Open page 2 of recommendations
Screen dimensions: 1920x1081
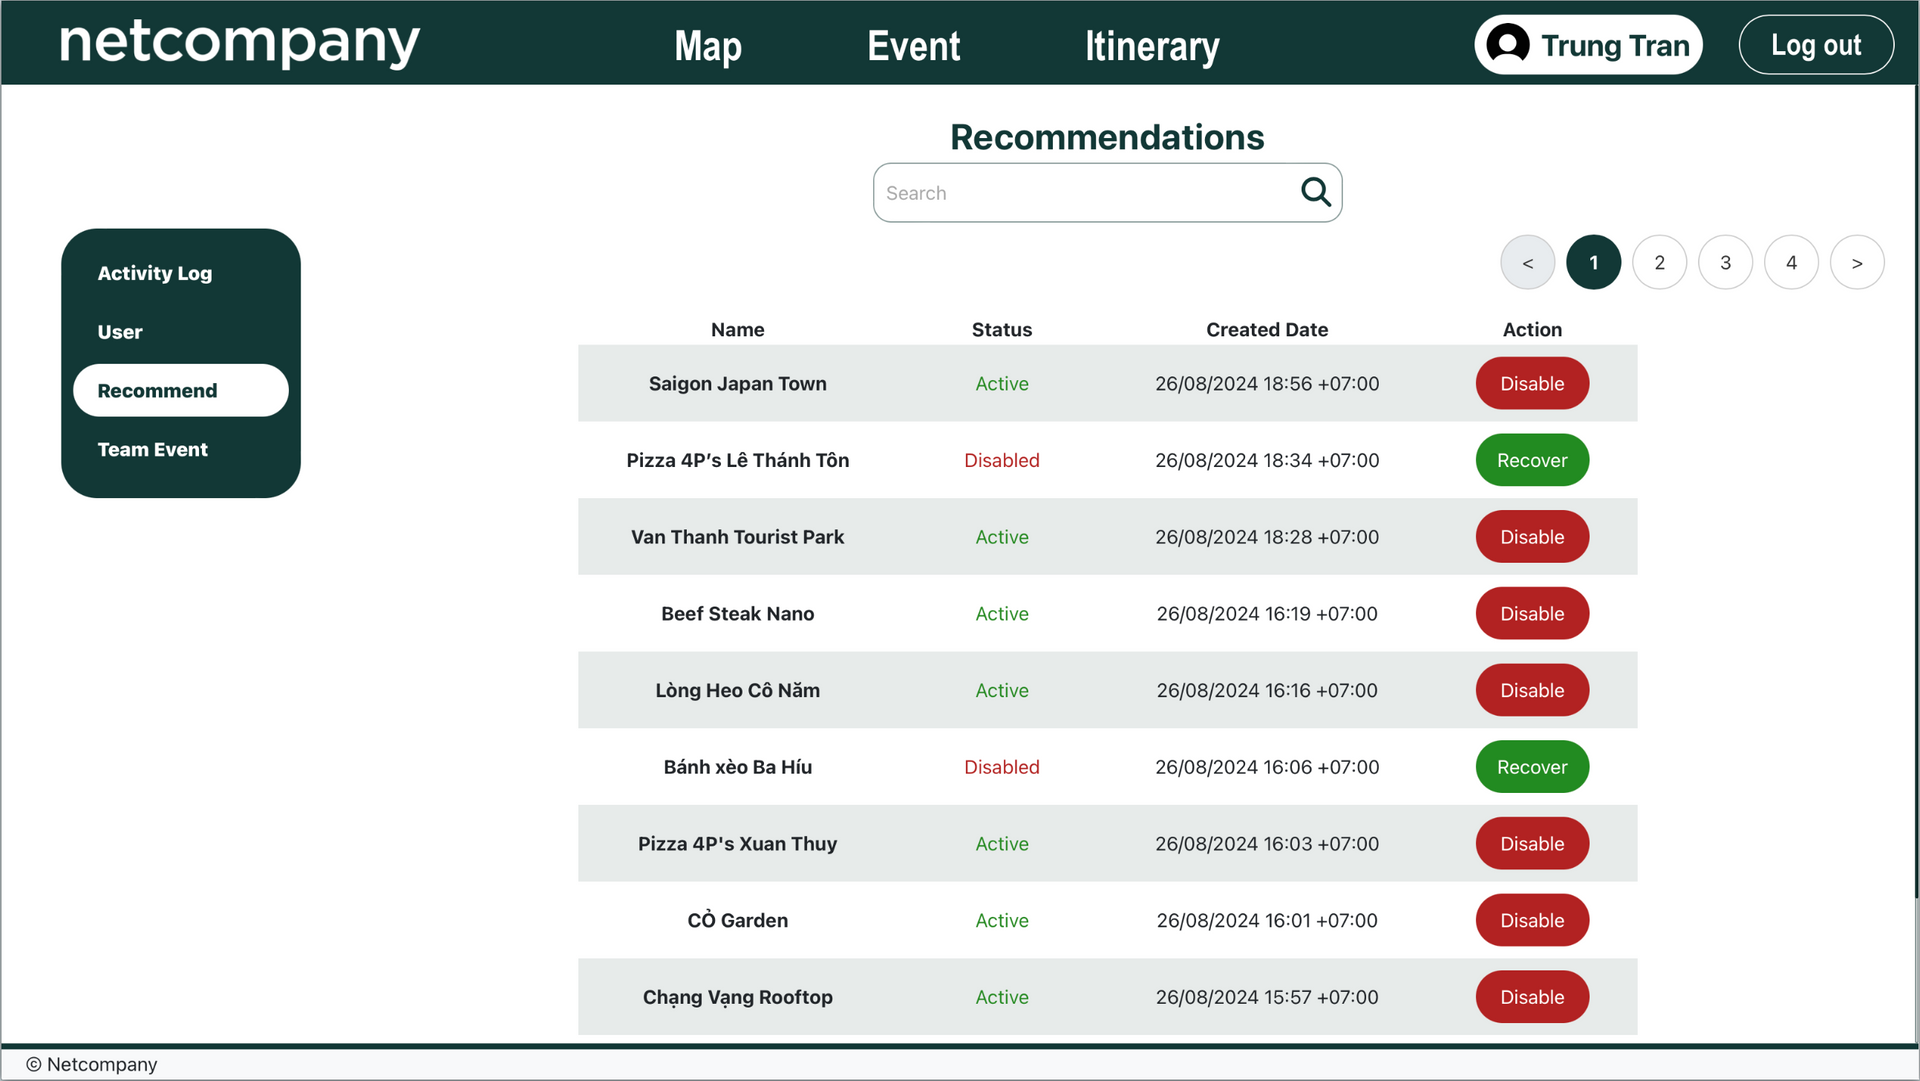point(1659,263)
